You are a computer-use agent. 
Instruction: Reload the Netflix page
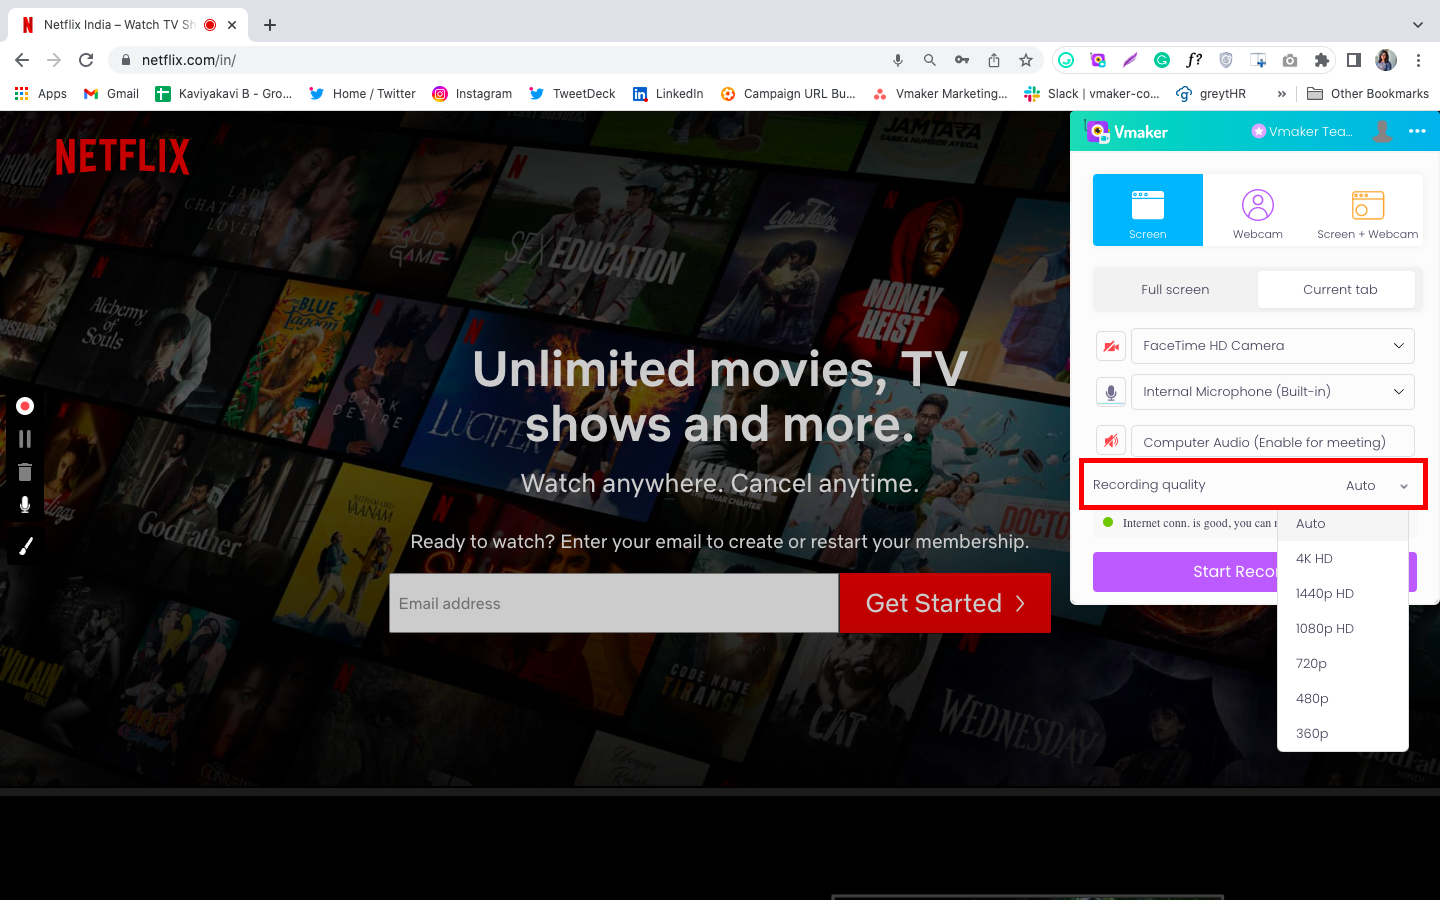pos(86,60)
